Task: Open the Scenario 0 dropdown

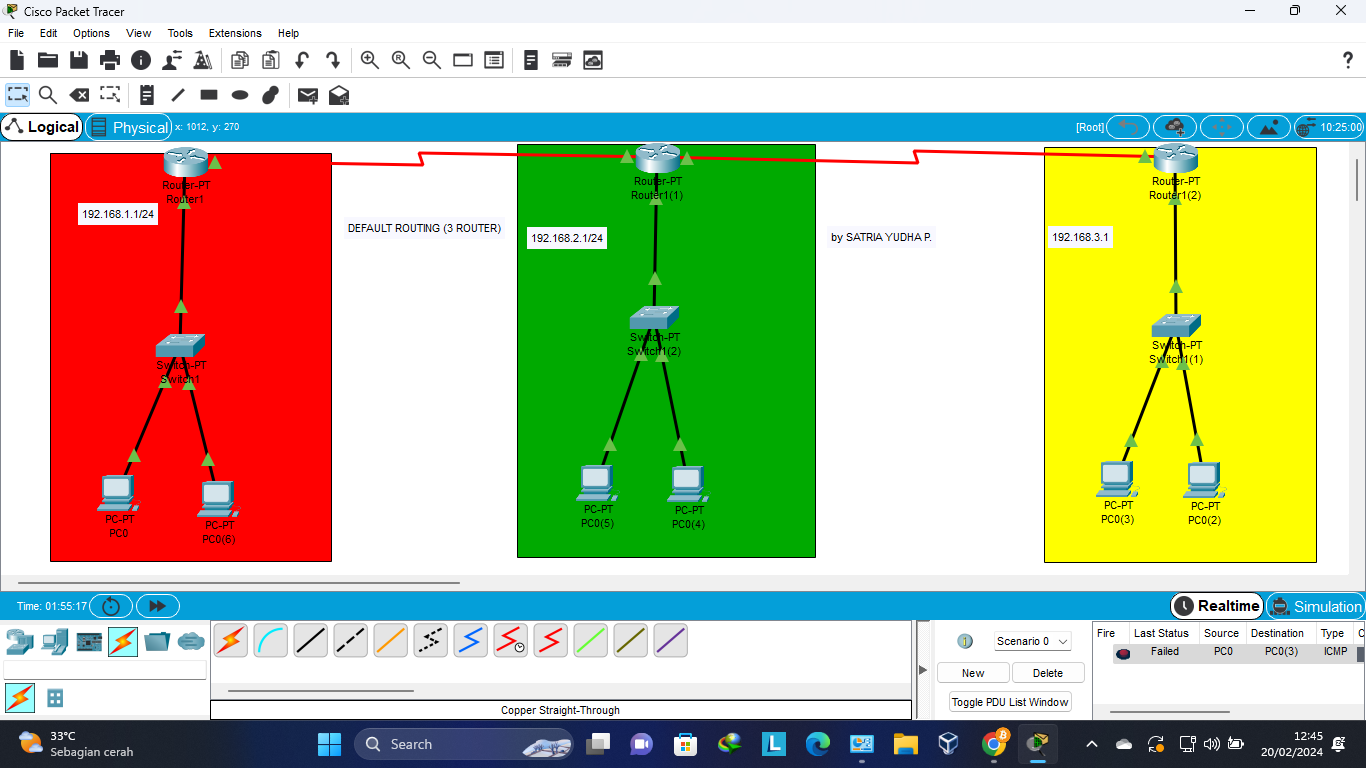Action: pyautogui.click(x=1033, y=641)
